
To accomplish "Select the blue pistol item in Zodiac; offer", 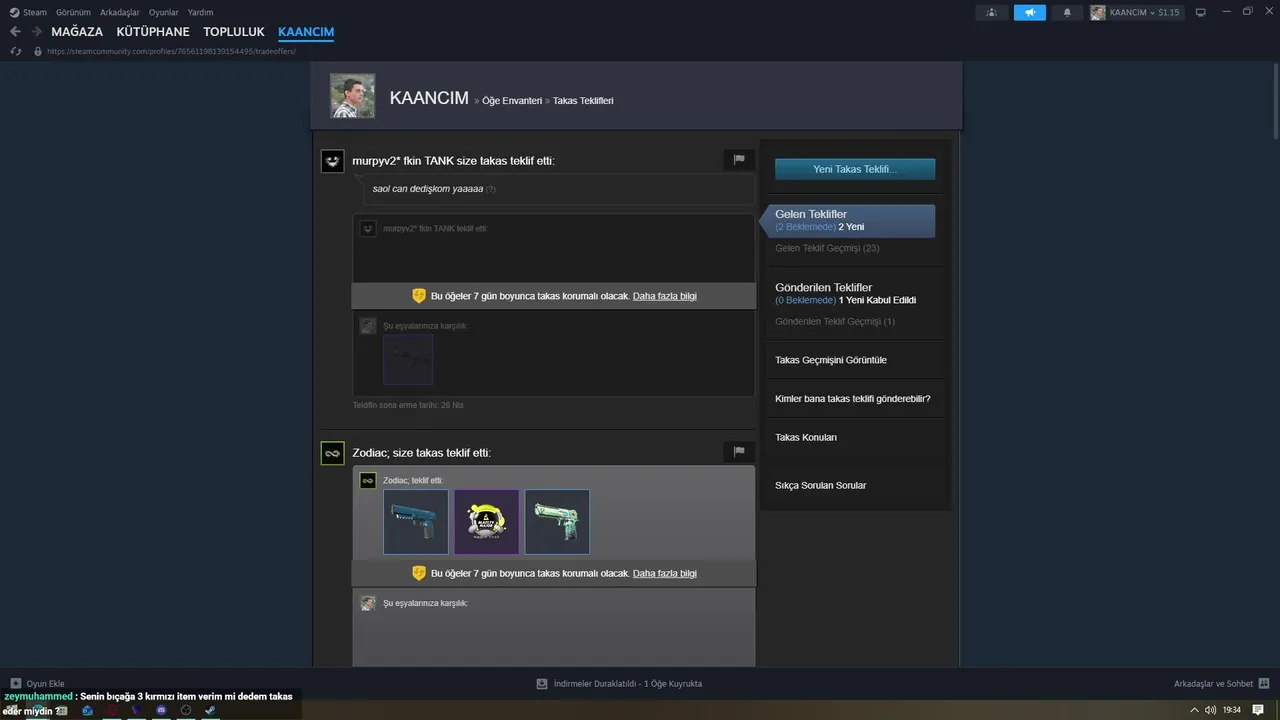I will 416,522.
